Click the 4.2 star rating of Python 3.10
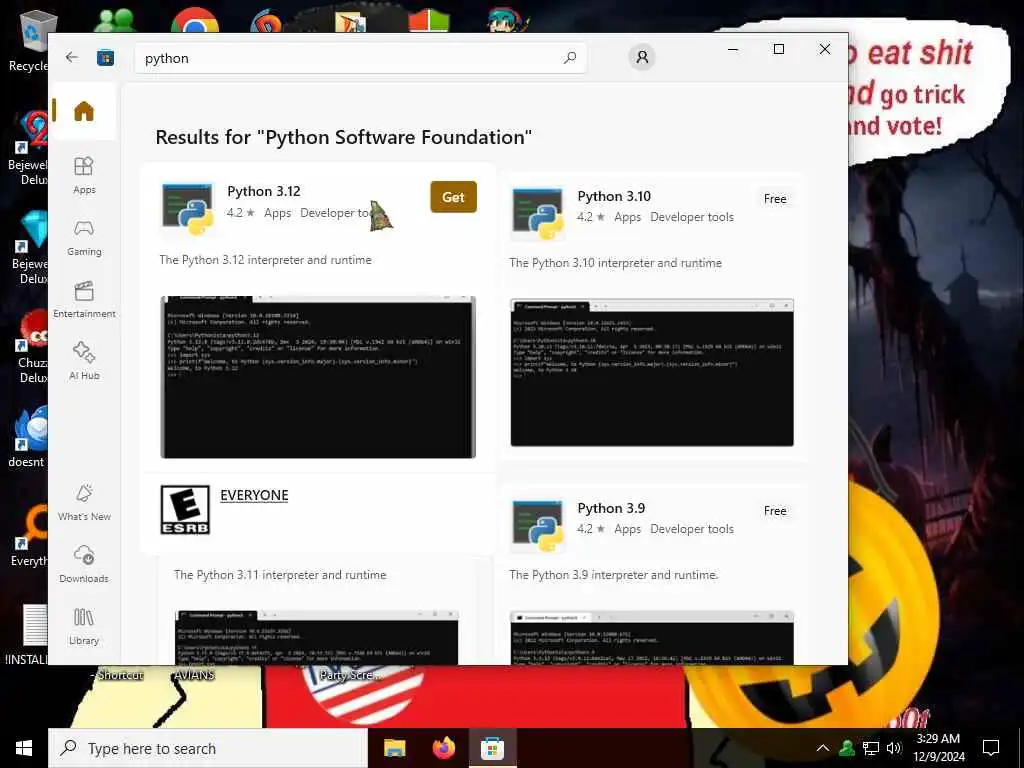Image resolution: width=1024 pixels, height=768 pixels. coord(591,217)
